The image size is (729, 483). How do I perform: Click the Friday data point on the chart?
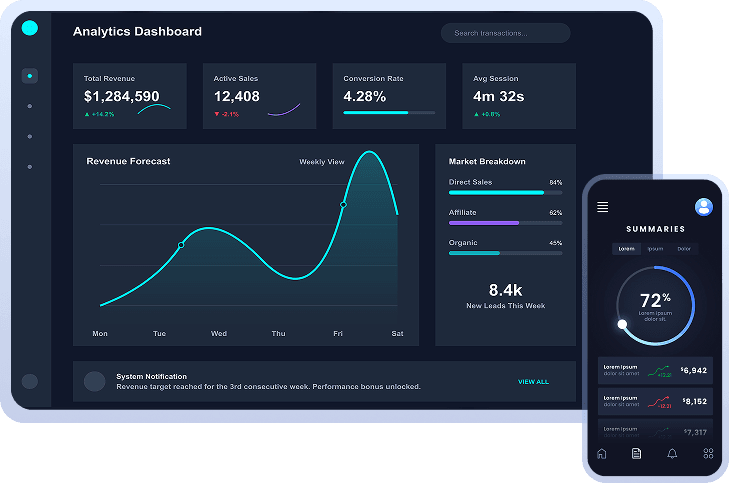click(343, 205)
